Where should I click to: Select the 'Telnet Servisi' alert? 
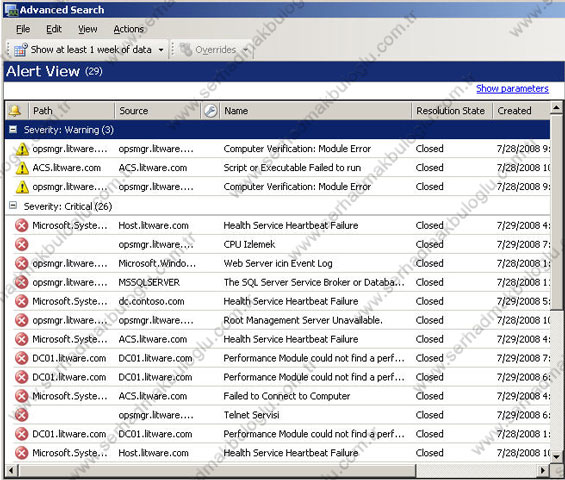[251, 415]
